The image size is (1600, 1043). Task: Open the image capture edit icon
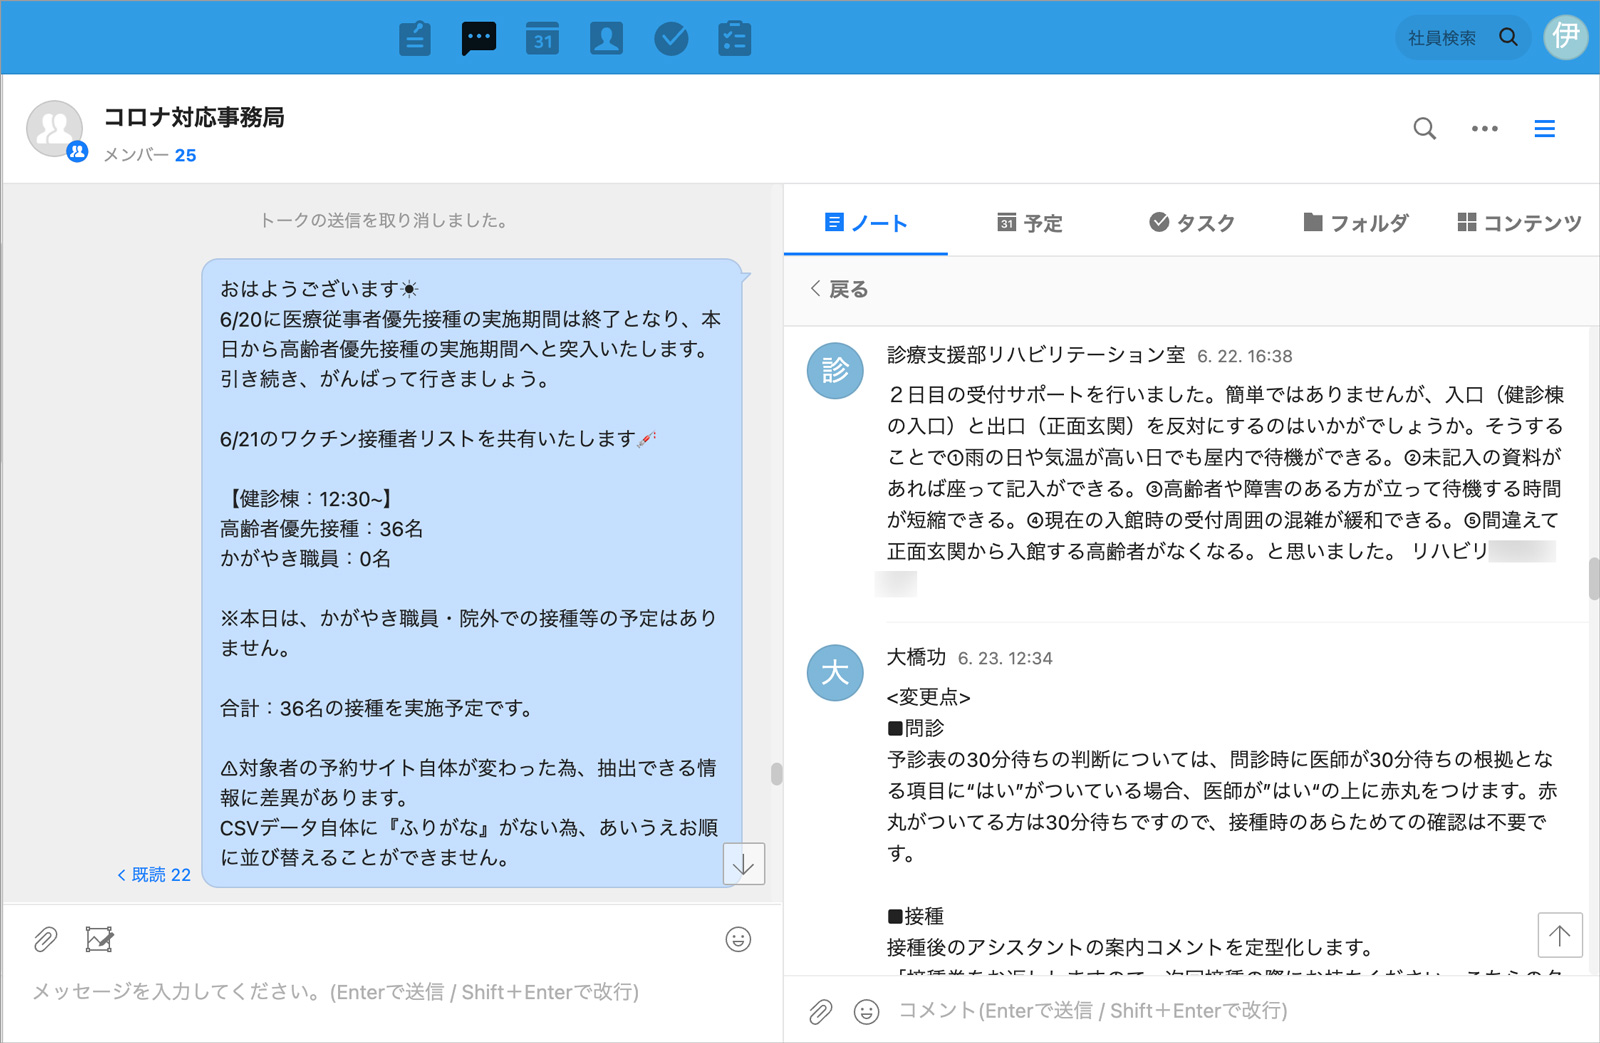(99, 939)
